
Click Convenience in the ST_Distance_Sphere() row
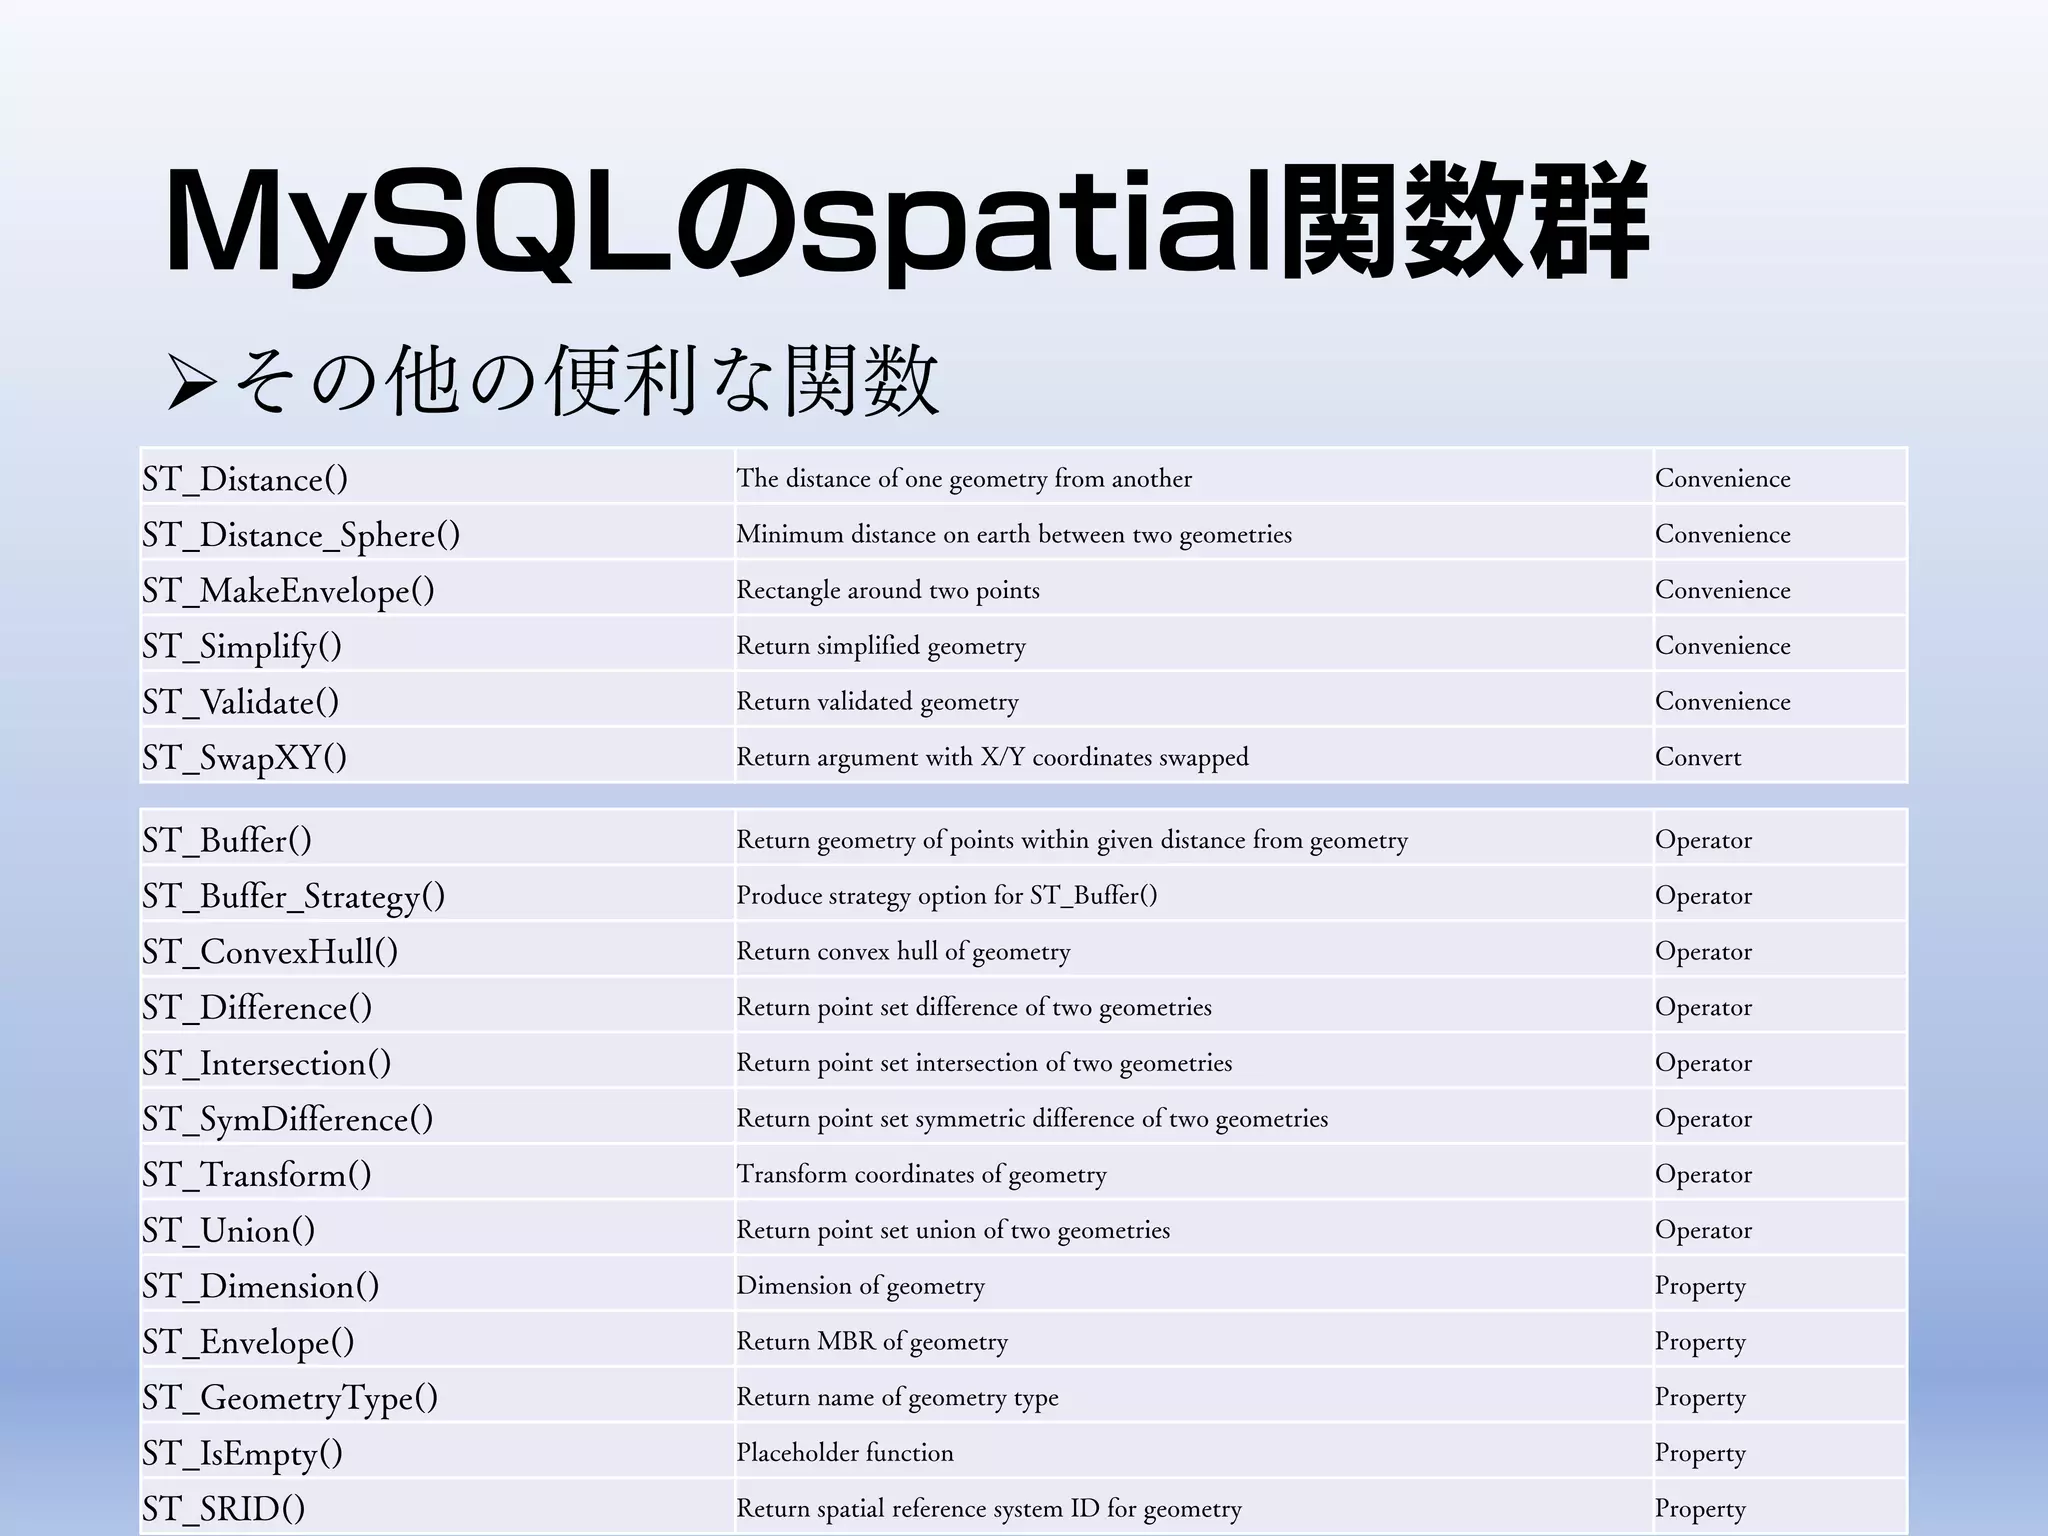(1723, 535)
